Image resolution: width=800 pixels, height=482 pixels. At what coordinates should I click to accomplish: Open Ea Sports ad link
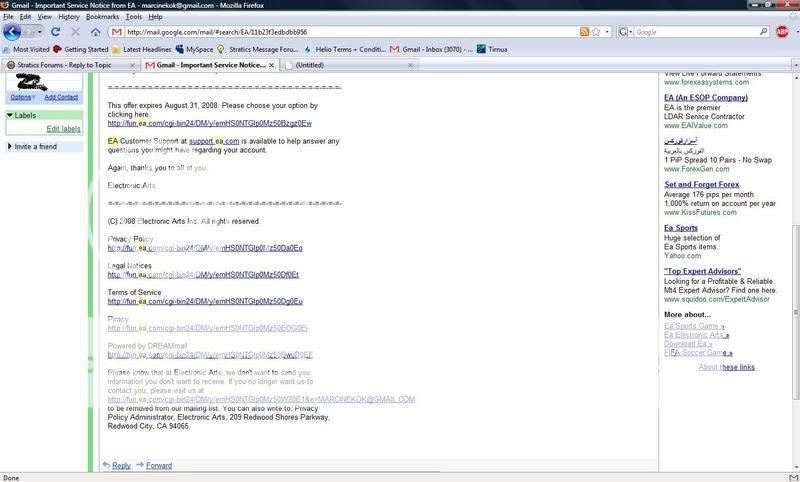[681, 228]
